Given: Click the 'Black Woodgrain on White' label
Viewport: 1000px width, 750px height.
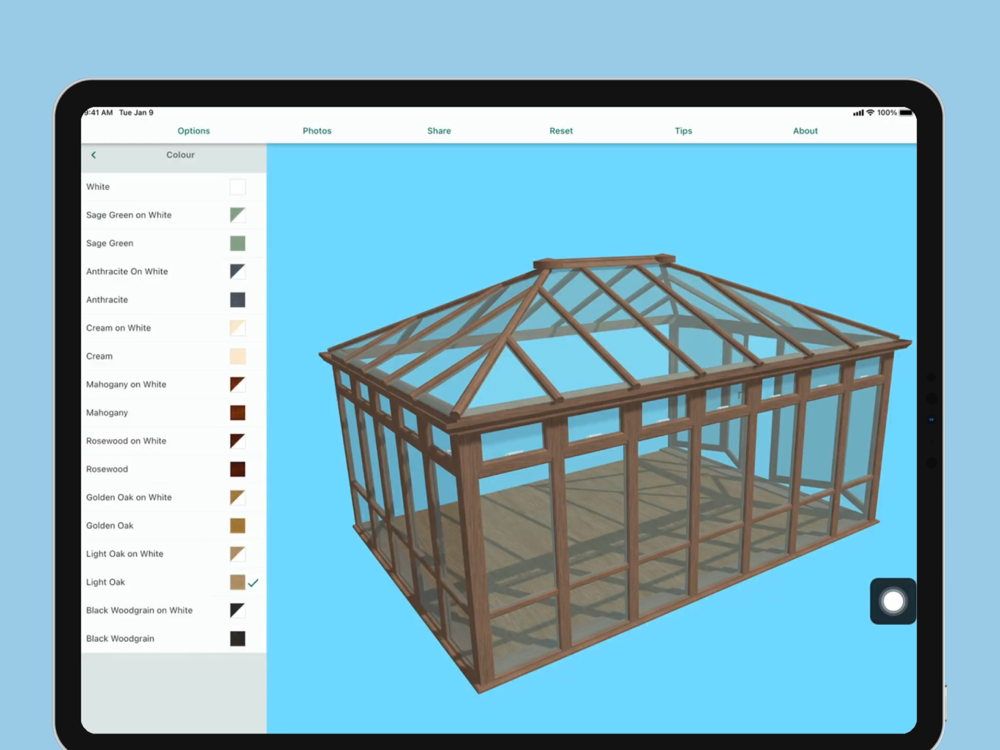Looking at the screenshot, I should click(x=139, y=610).
